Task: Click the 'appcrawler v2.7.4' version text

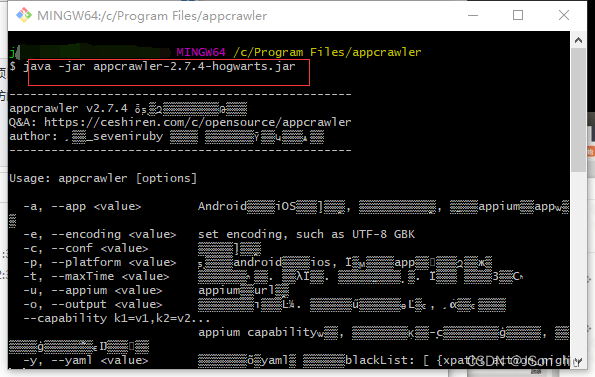Action: tap(68, 108)
